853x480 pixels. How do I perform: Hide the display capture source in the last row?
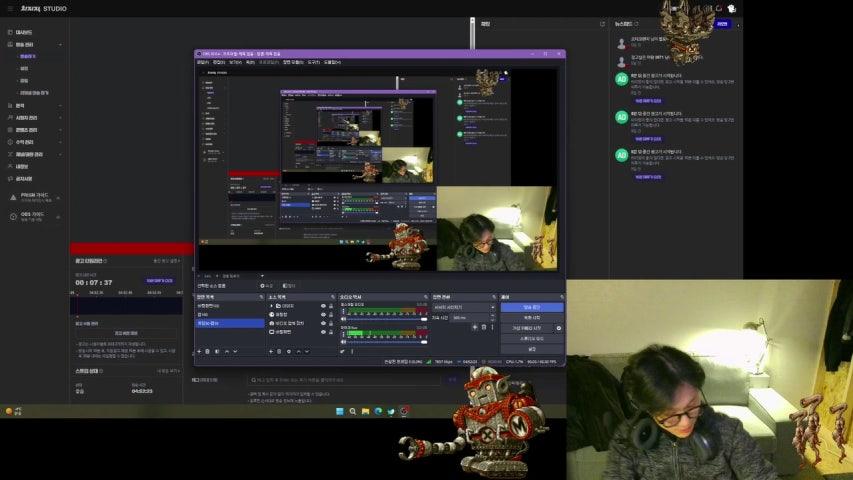[323, 332]
